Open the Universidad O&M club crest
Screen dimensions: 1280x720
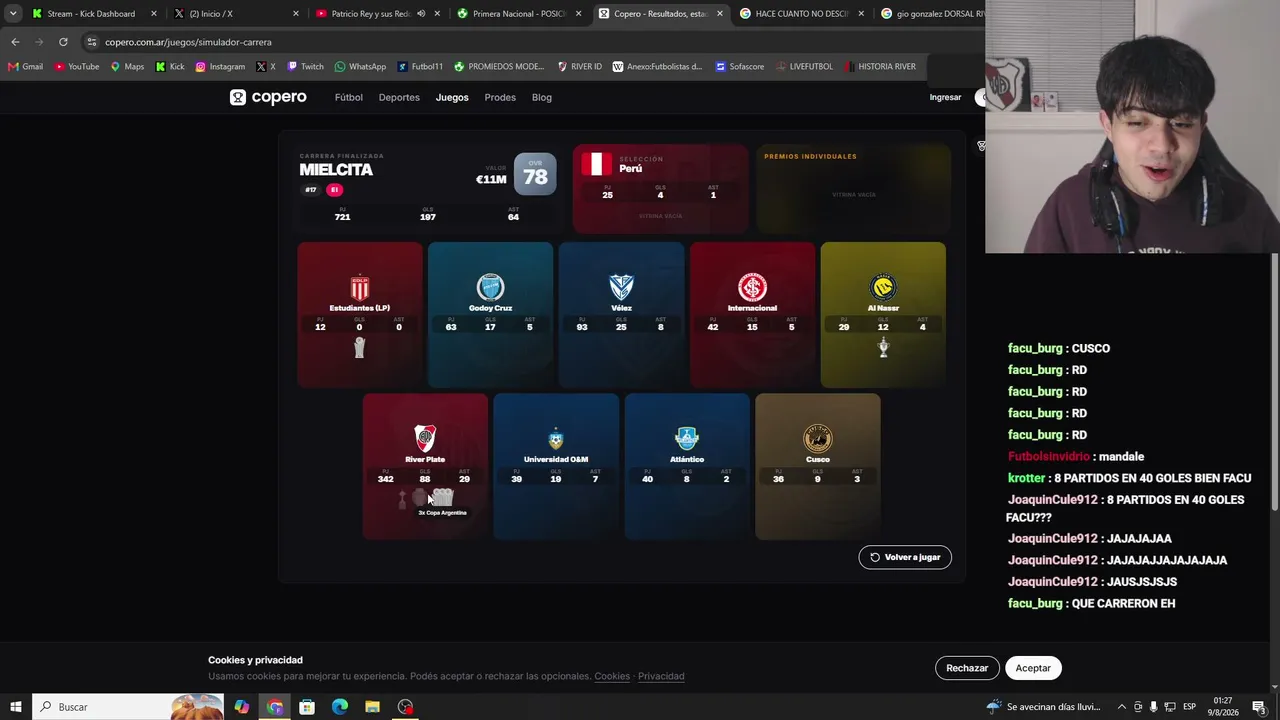pyautogui.click(x=556, y=439)
